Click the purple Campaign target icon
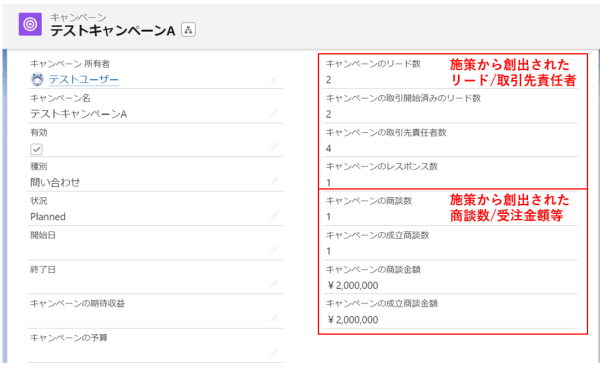The width and height of the screenshot is (600, 366). (30, 25)
